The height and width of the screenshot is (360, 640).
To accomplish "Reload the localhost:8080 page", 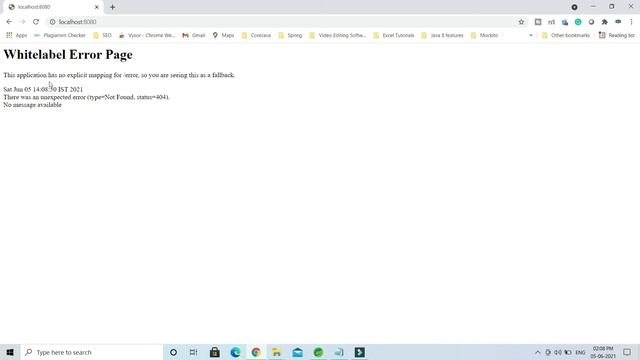I will tap(36, 22).
